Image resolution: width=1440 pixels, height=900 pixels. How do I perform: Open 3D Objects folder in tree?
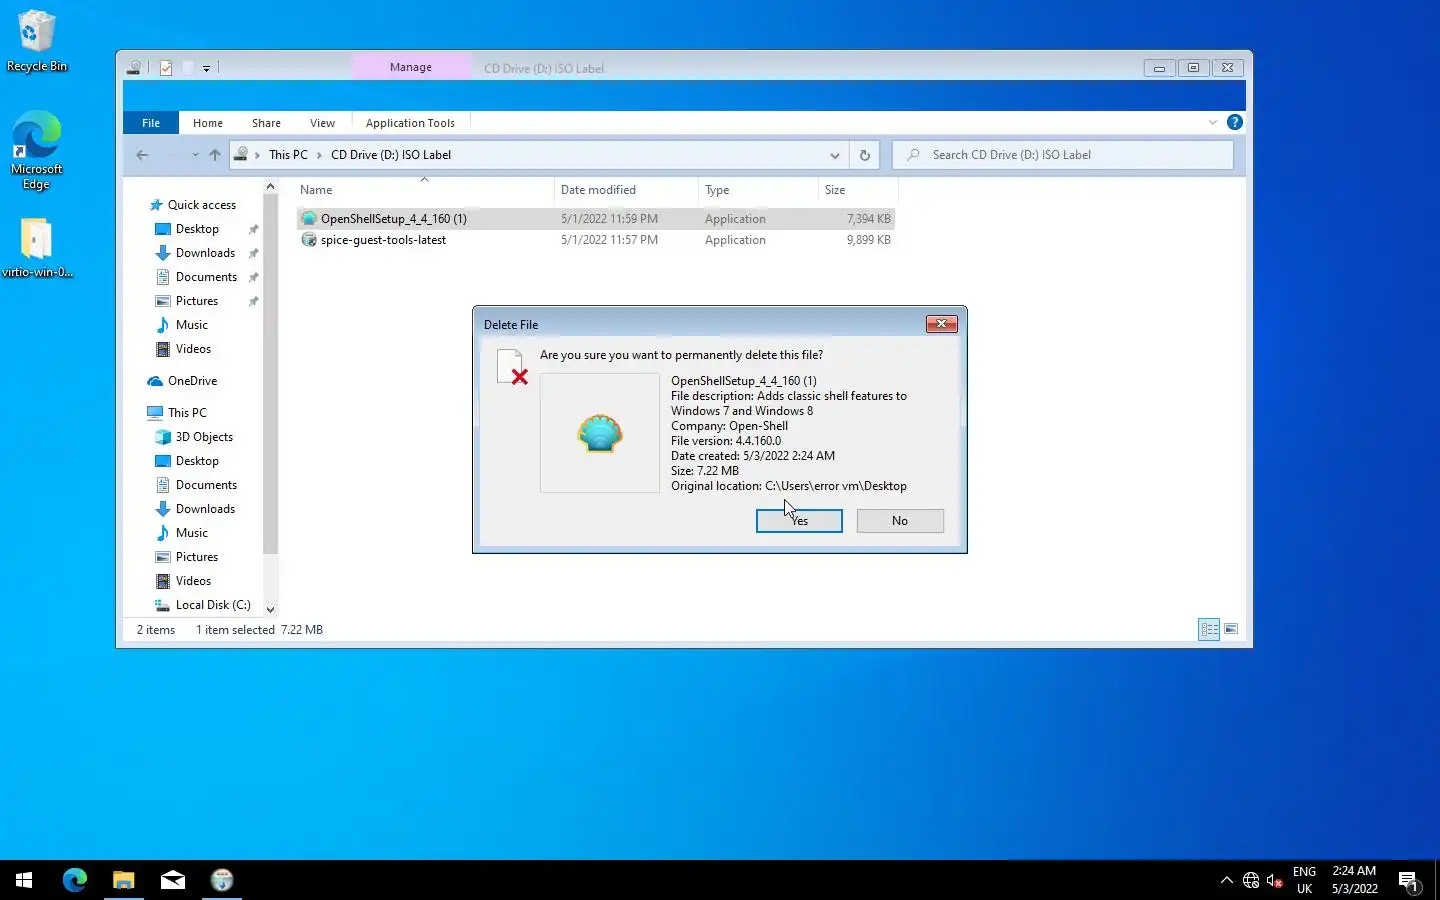(x=204, y=437)
